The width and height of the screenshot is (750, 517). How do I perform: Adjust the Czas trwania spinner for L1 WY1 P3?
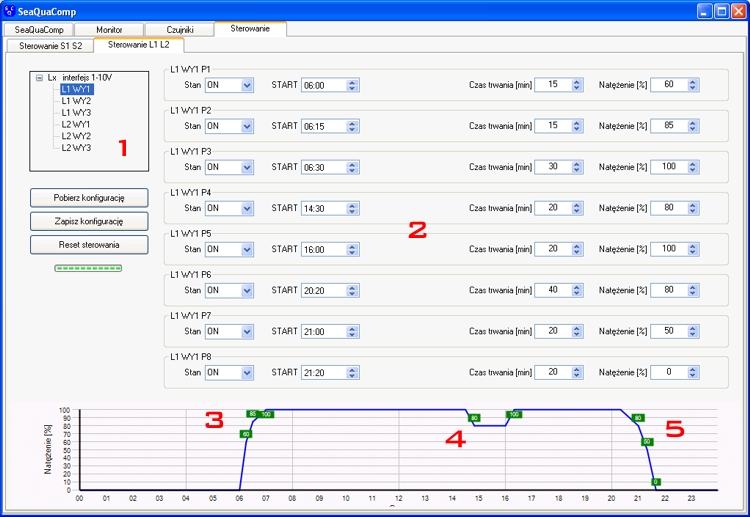pyautogui.click(x=576, y=167)
